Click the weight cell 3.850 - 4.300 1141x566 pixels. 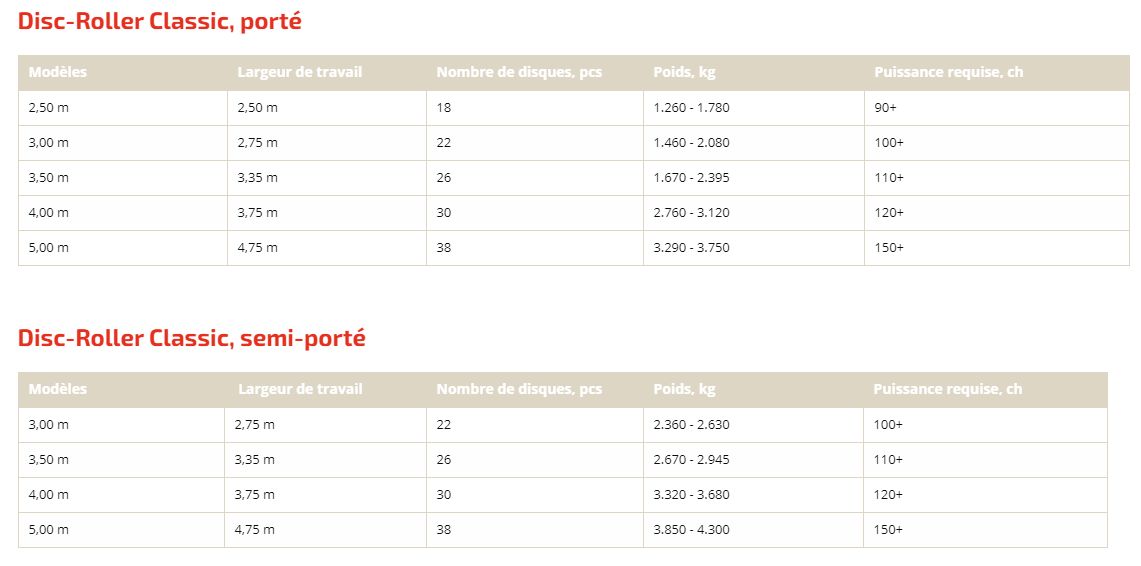(691, 530)
